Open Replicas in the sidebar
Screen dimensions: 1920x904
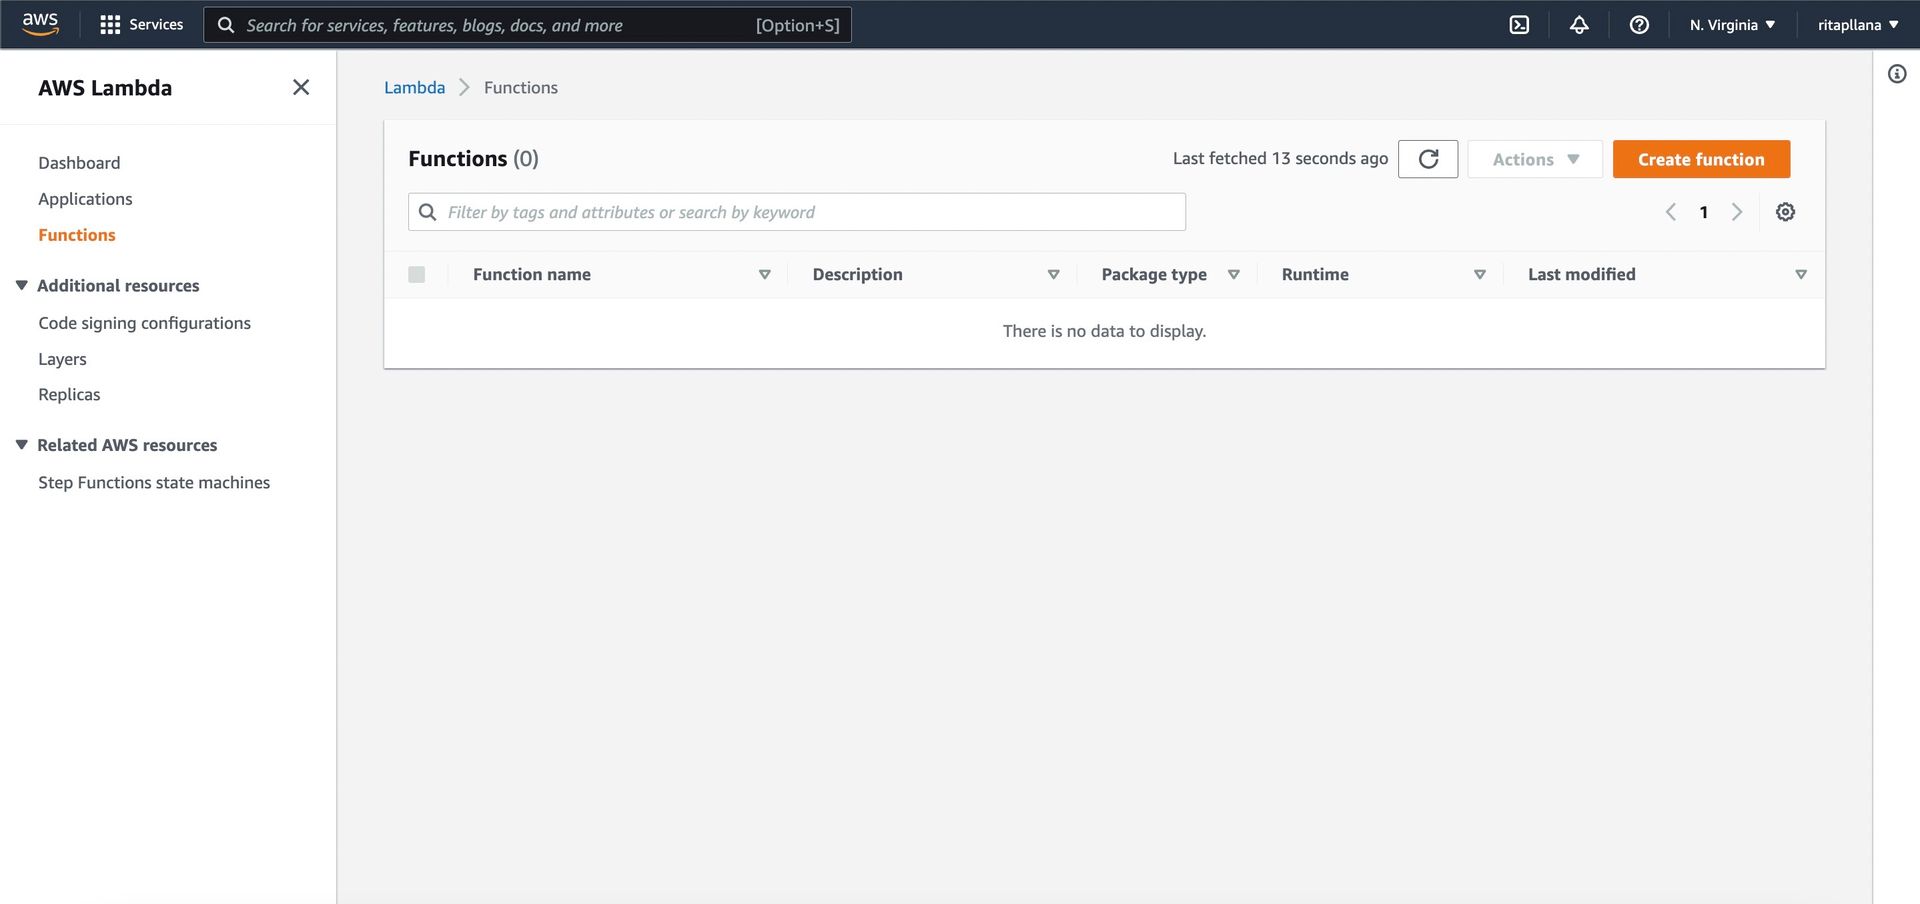point(69,395)
